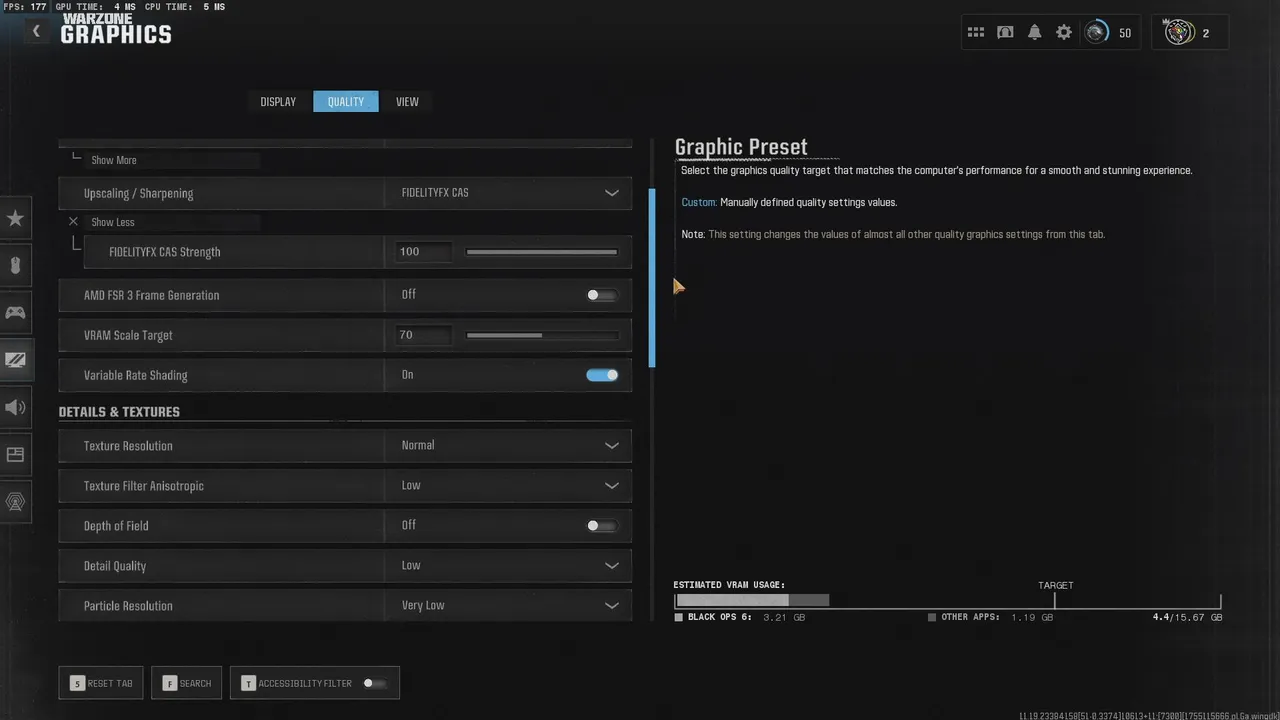Open Interface settings sidebar icon
The height and width of the screenshot is (720, 1280).
click(x=15, y=454)
